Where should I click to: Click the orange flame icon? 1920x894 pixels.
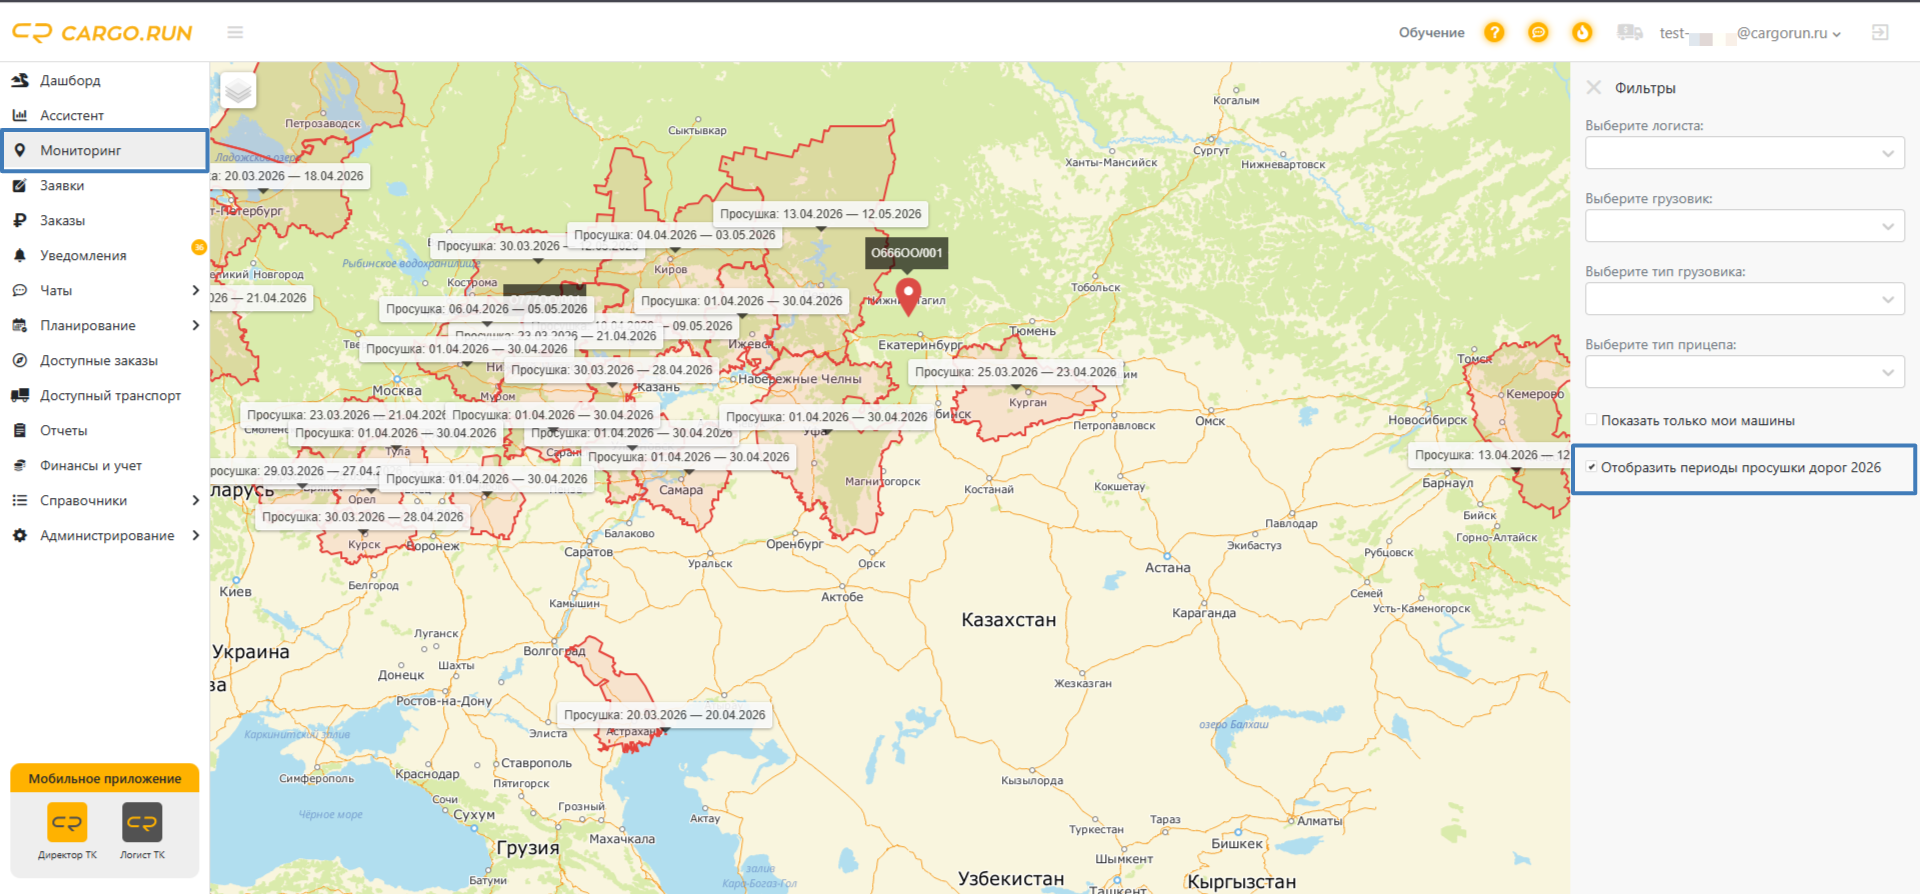1582,33
